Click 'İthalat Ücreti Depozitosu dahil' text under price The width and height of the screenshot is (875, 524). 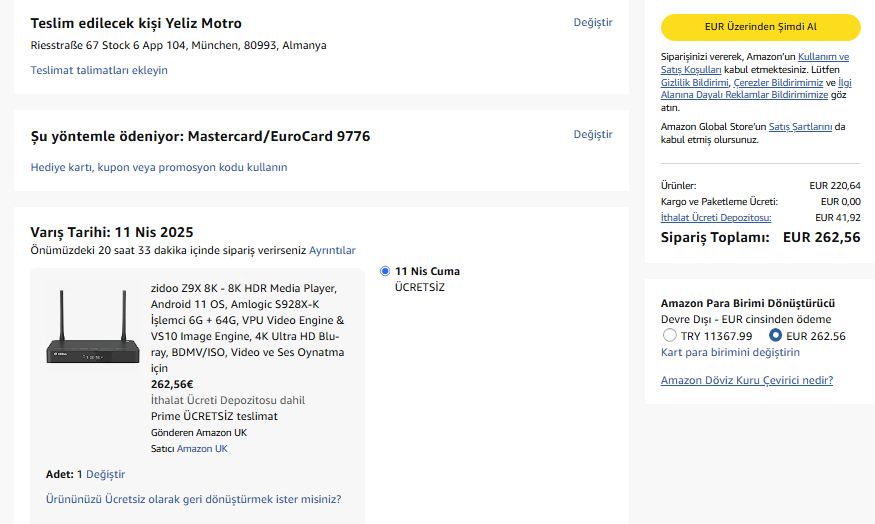[228, 401]
